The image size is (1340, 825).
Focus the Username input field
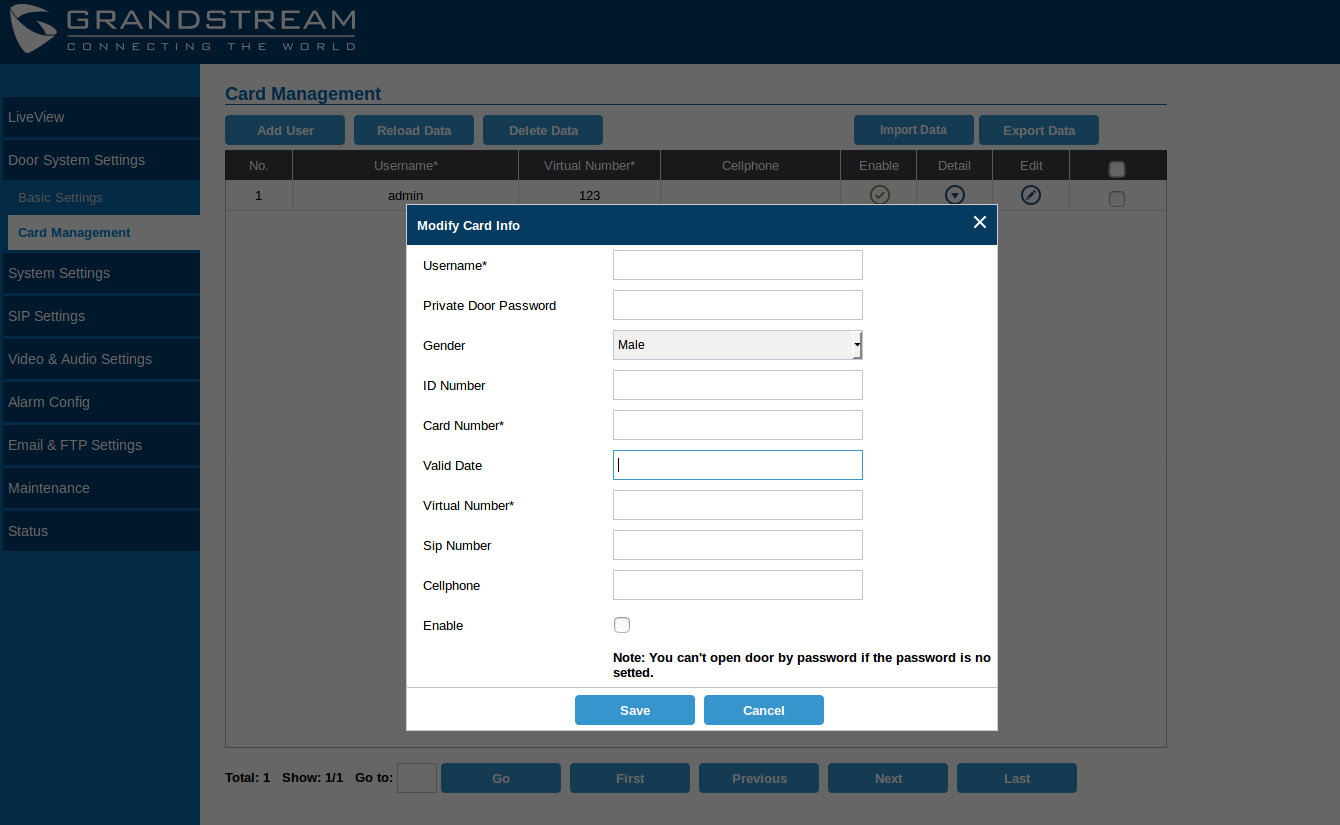pyautogui.click(x=738, y=265)
